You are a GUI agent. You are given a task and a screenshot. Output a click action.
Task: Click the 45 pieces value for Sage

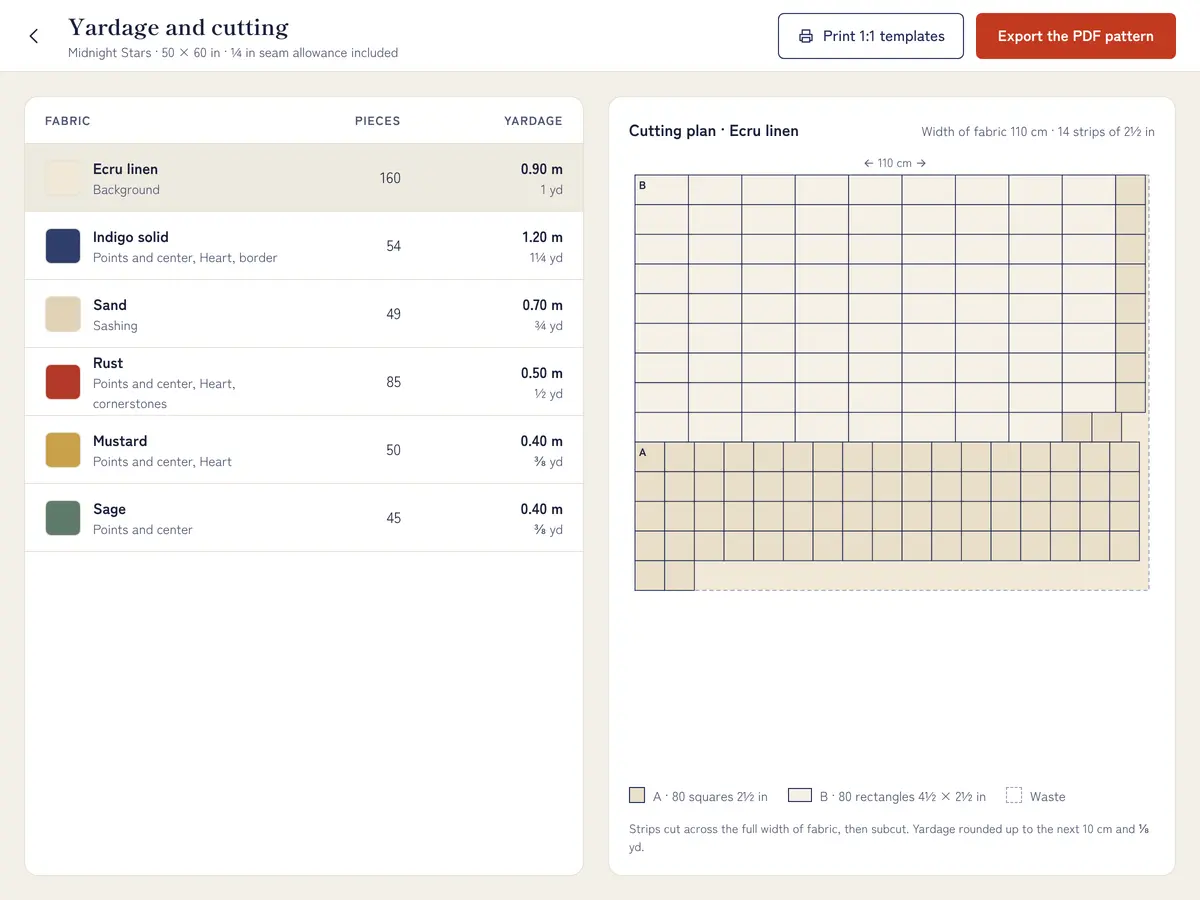393,518
